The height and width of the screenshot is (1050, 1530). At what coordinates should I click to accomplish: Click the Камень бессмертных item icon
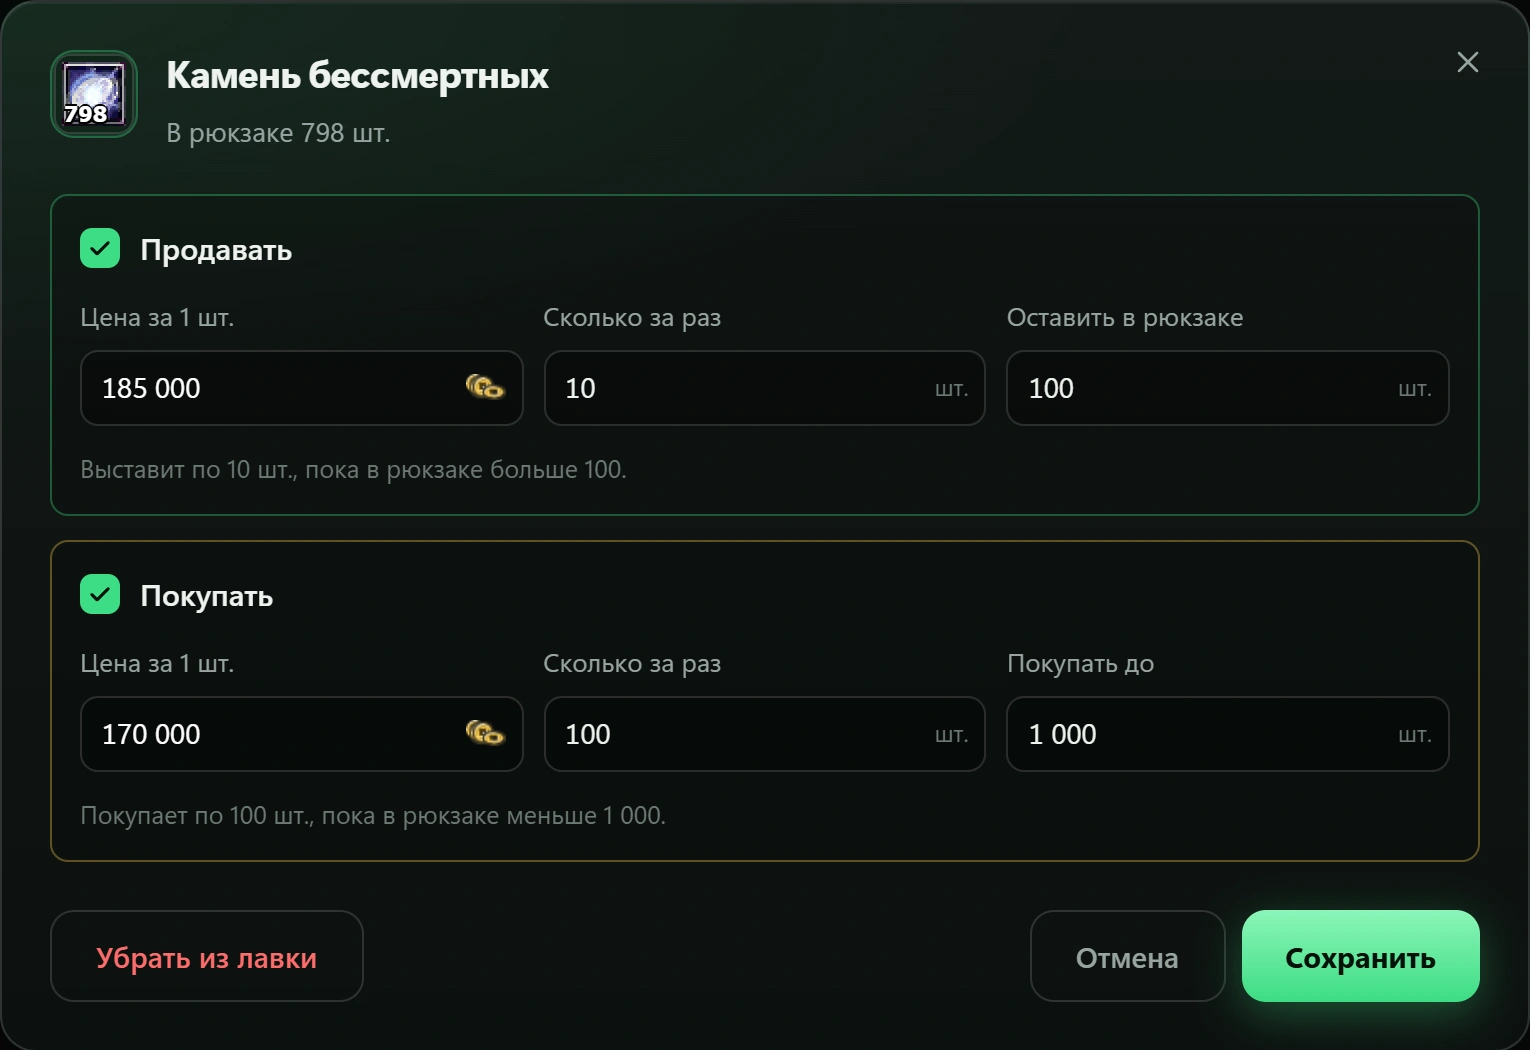tap(94, 94)
